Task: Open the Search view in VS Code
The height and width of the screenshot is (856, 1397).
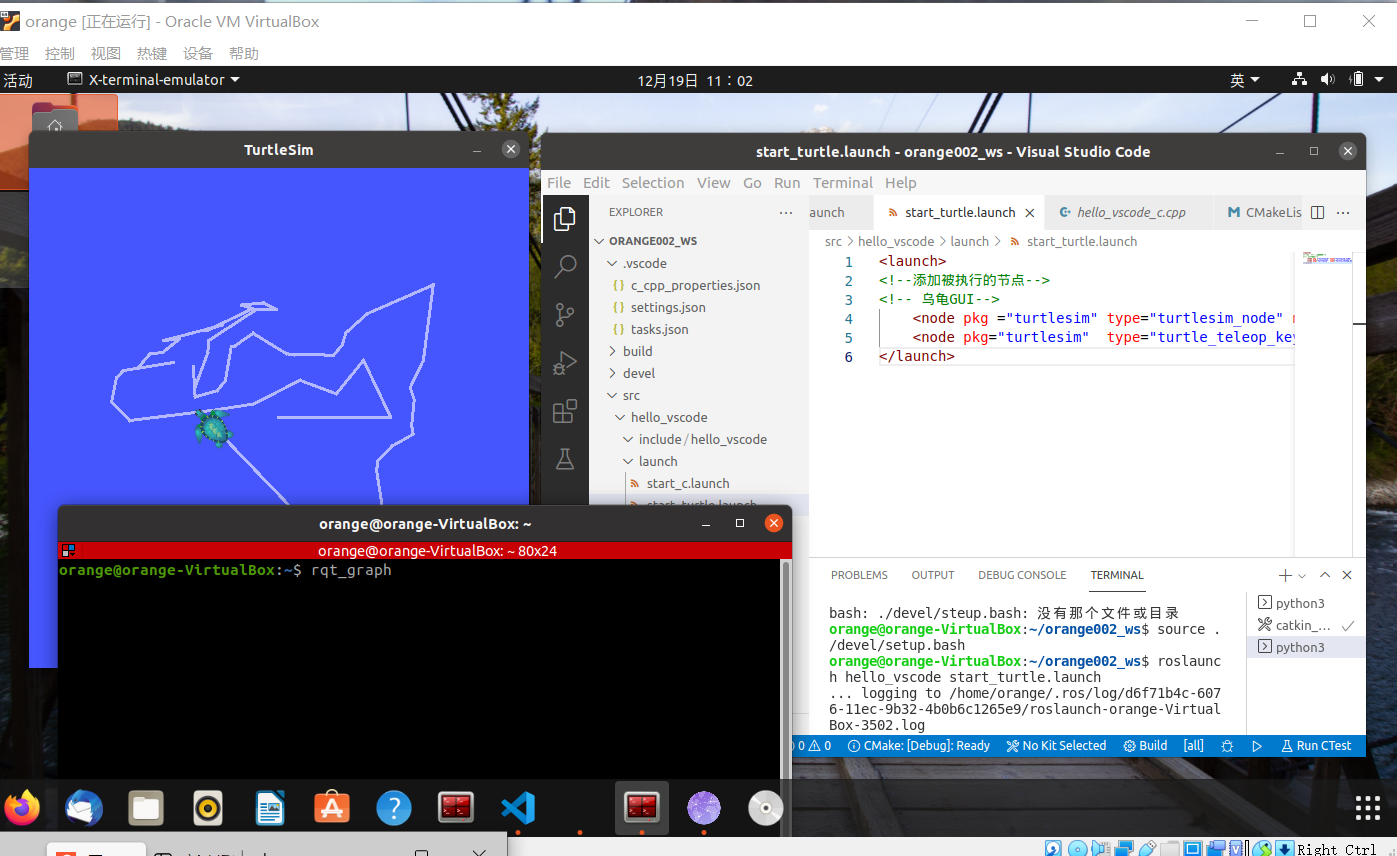Action: [566, 264]
